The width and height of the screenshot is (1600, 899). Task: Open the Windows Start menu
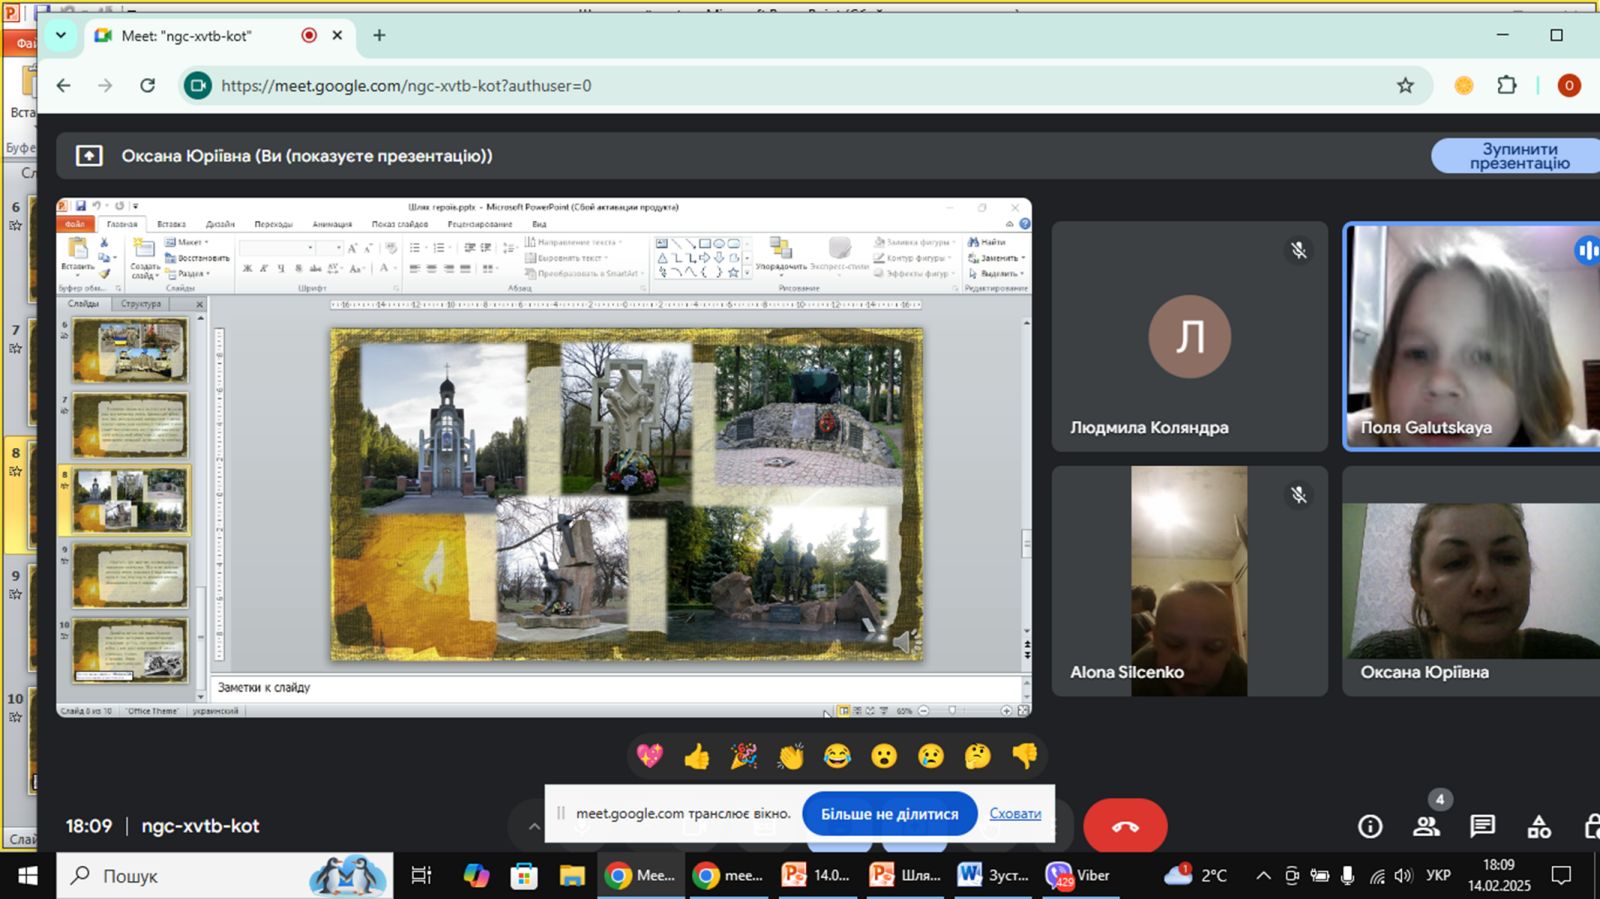28,876
